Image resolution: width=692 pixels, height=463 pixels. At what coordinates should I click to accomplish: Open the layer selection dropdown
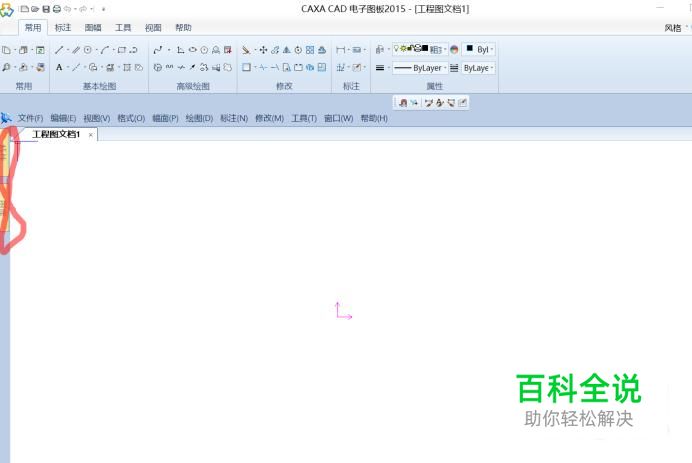[420, 49]
